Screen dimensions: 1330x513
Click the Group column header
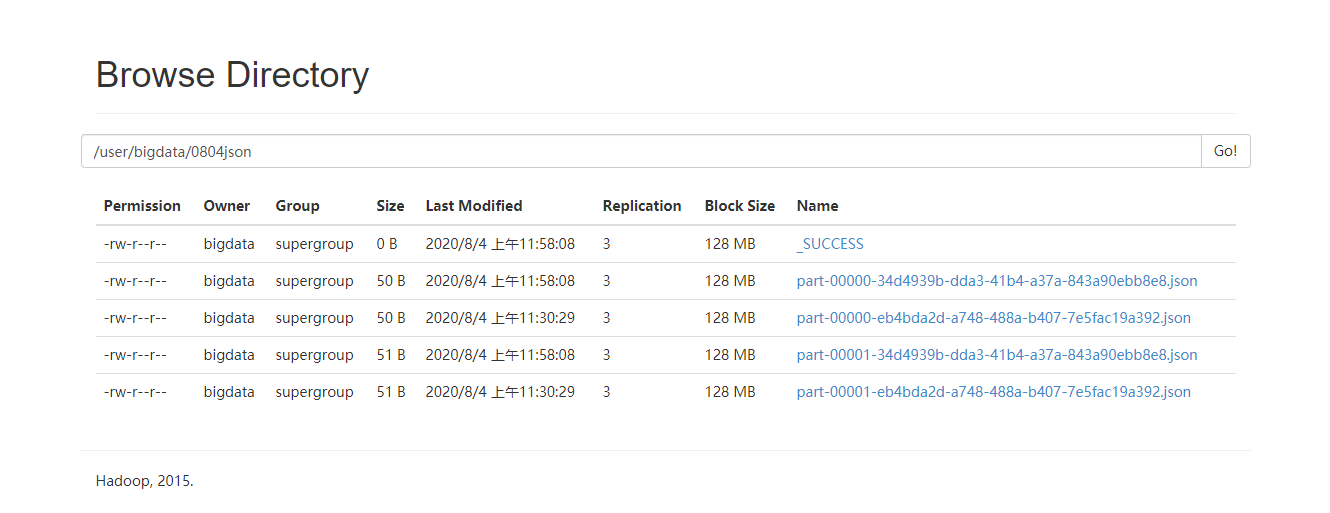pos(298,206)
